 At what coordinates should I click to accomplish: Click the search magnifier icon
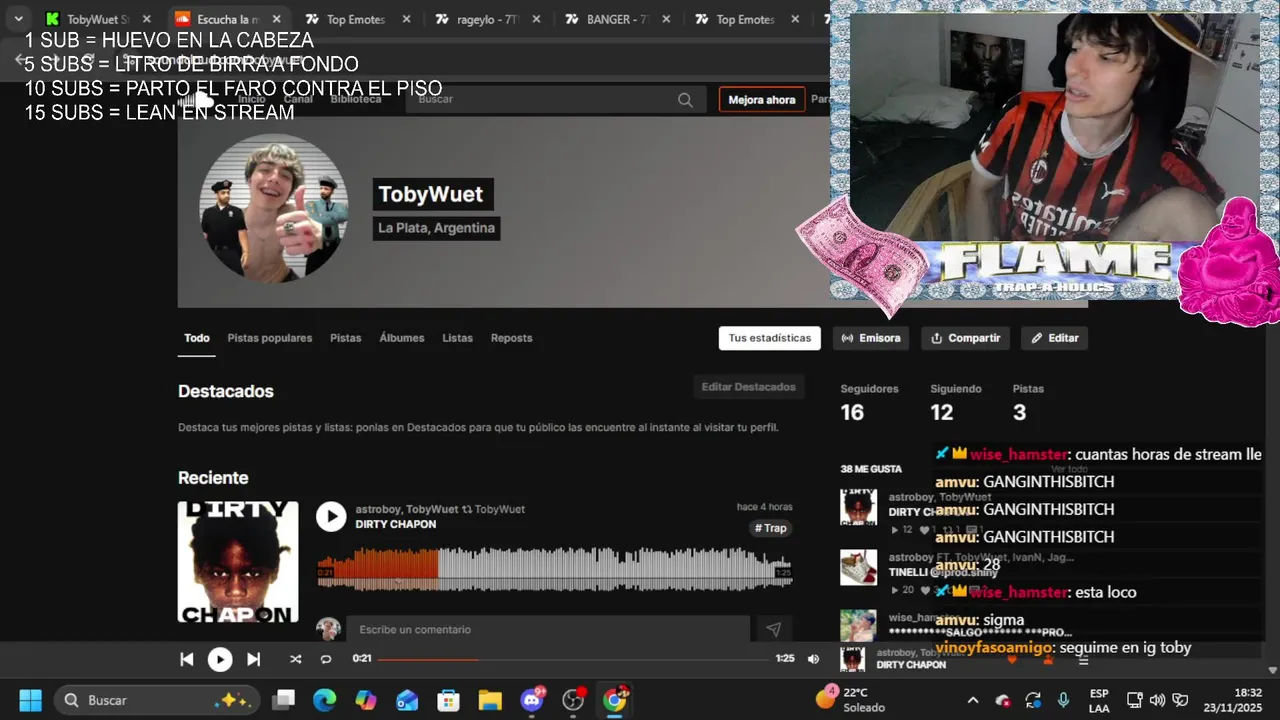click(685, 99)
